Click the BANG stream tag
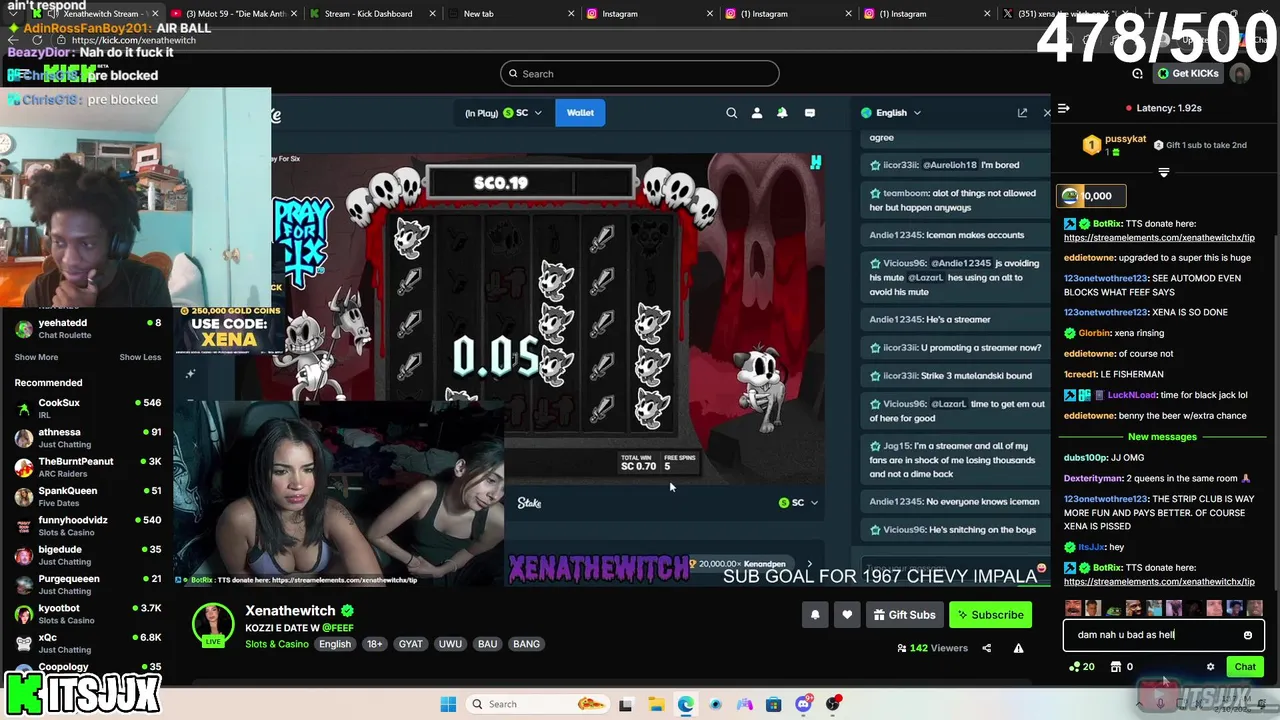Screen dimensions: 1280x720 pyautogui.click(x=526, y=644)
